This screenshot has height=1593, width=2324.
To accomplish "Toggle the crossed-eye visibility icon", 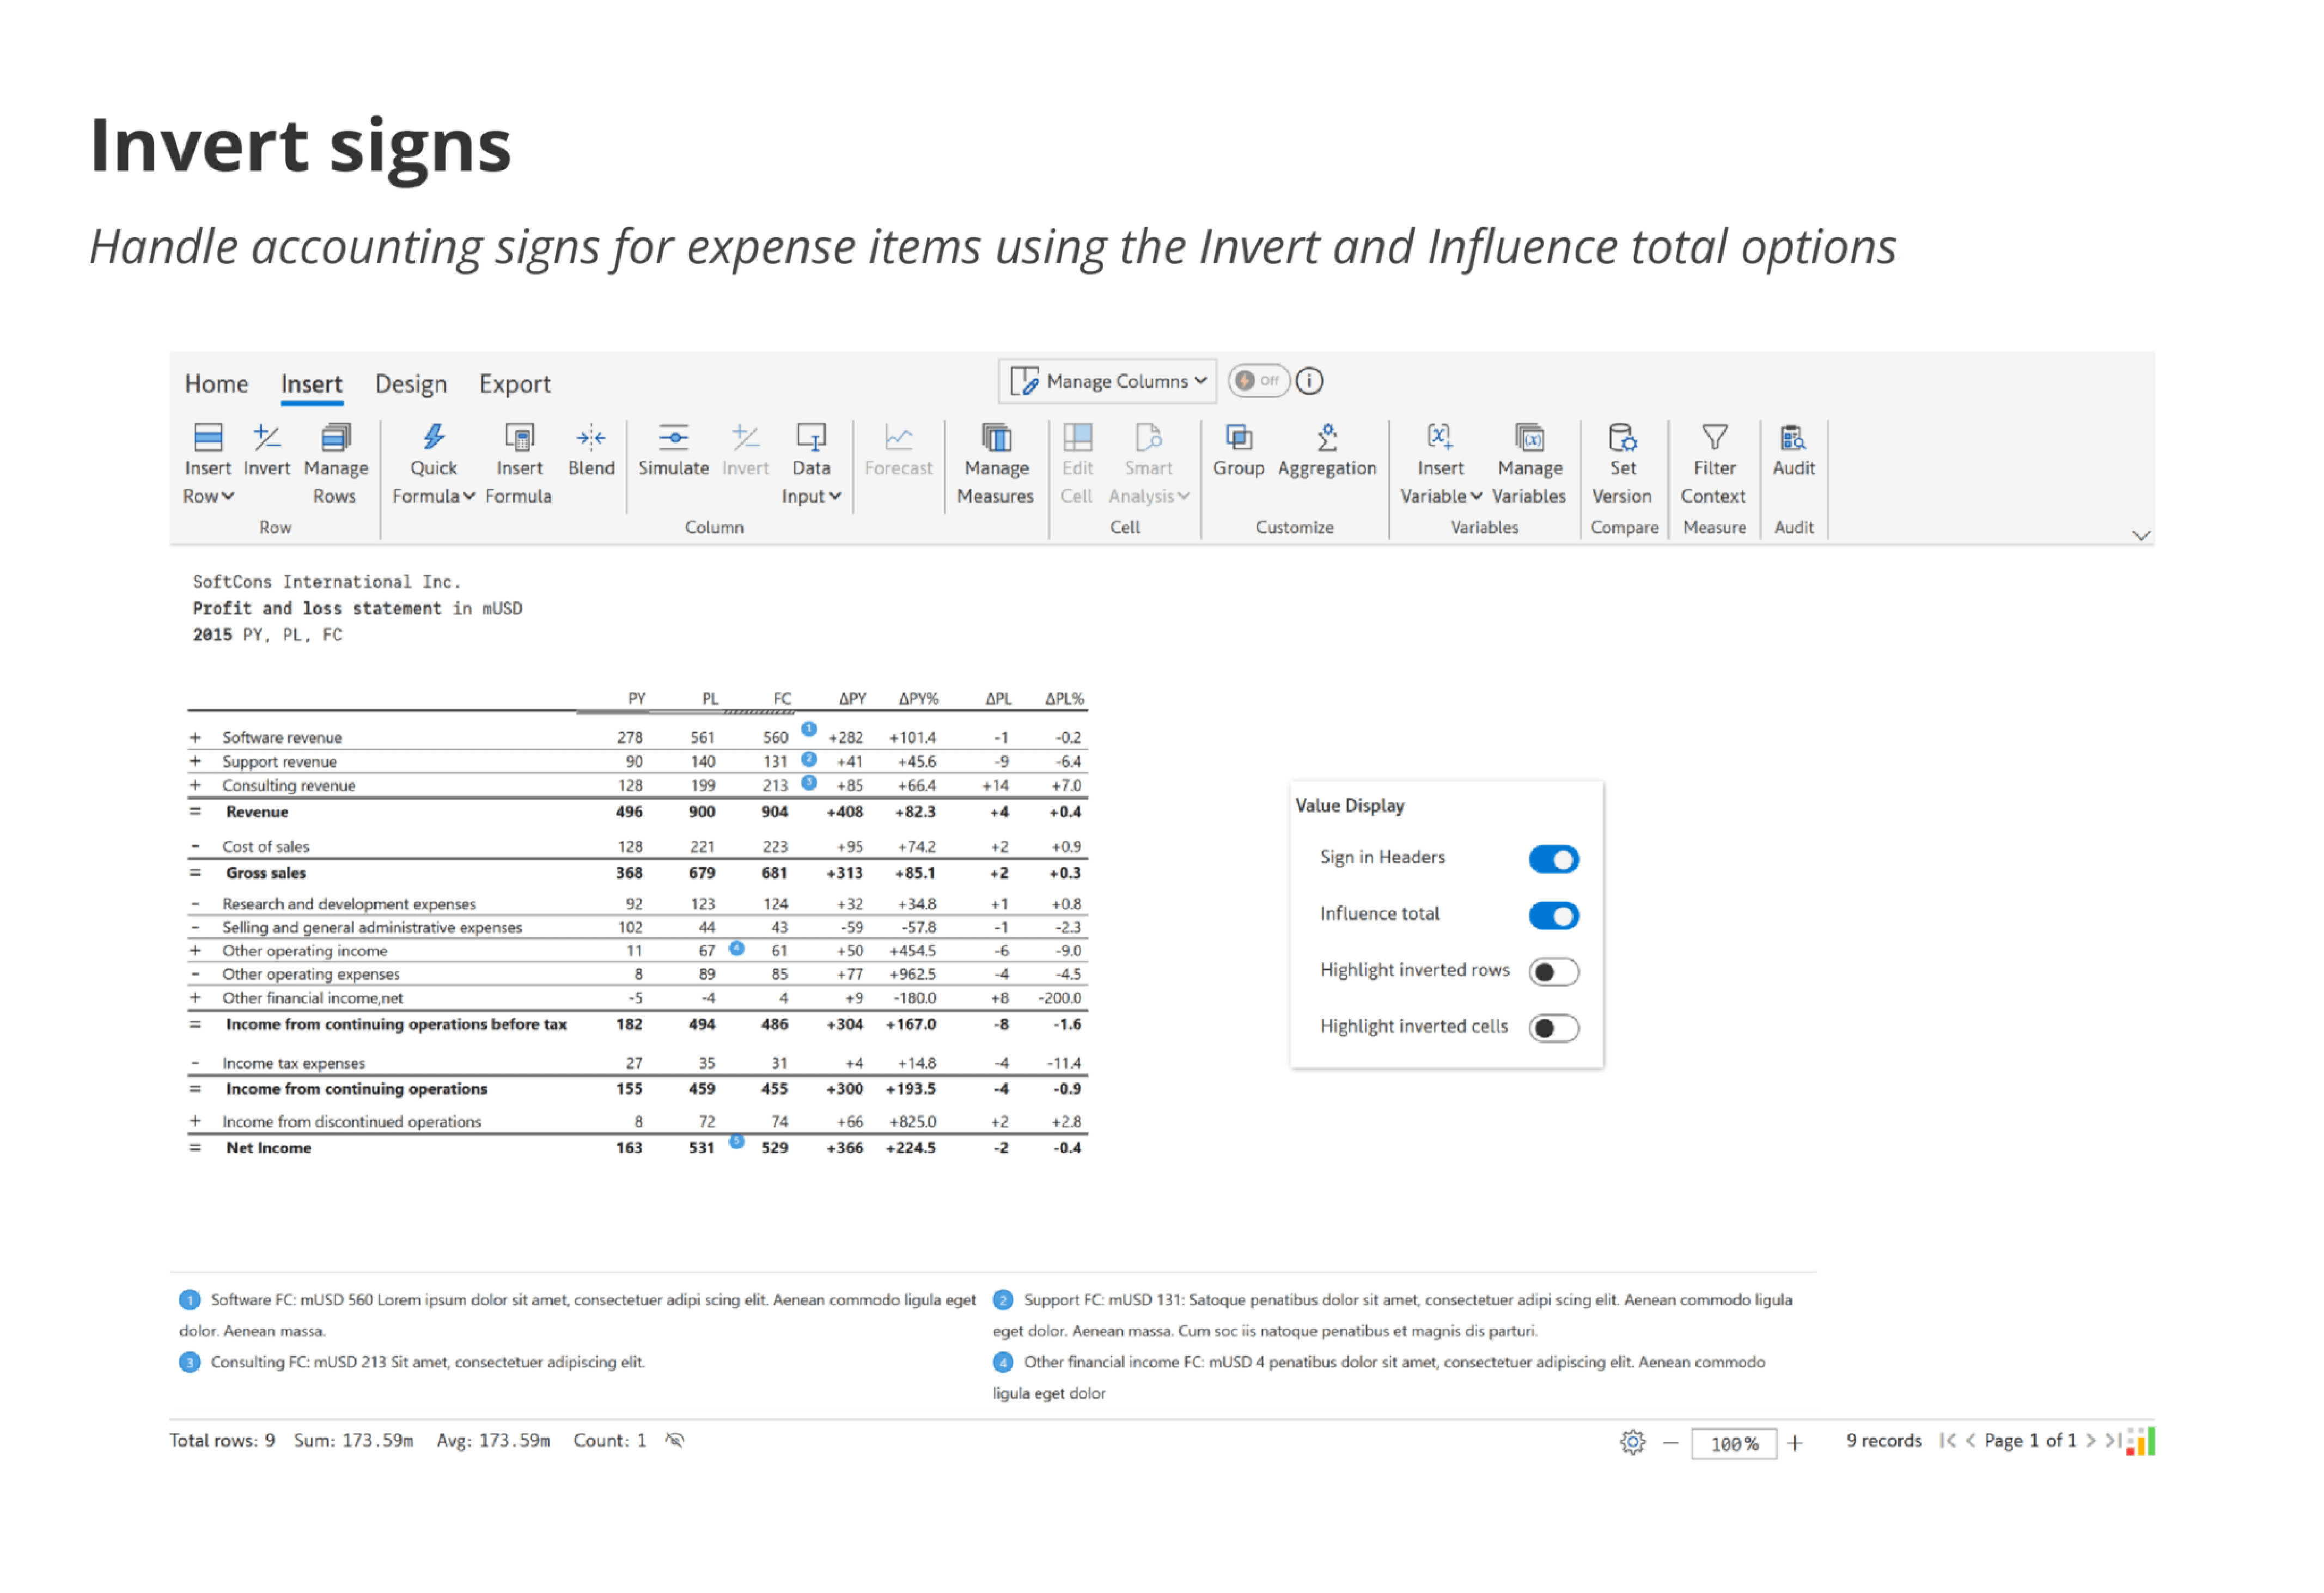I will point(675,1440).
